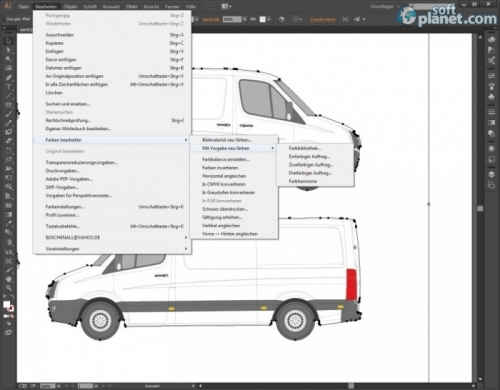This screenshot has height=390, width=500.
Task: Select the Zoom magnifier tool
Action: tap(9, 288)
